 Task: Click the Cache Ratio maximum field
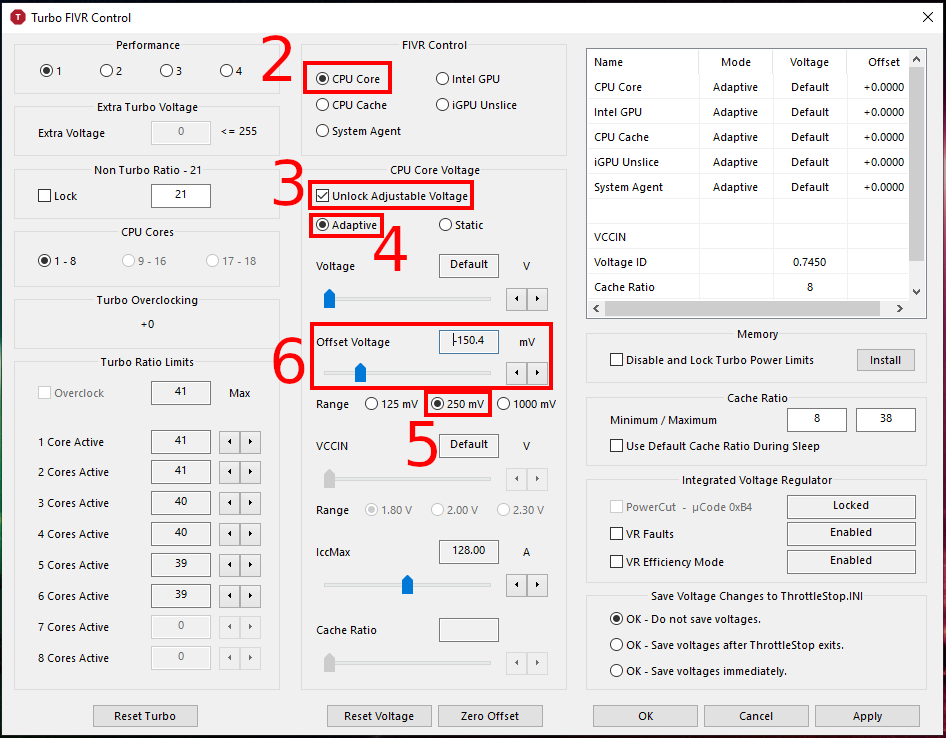(886, 419)
